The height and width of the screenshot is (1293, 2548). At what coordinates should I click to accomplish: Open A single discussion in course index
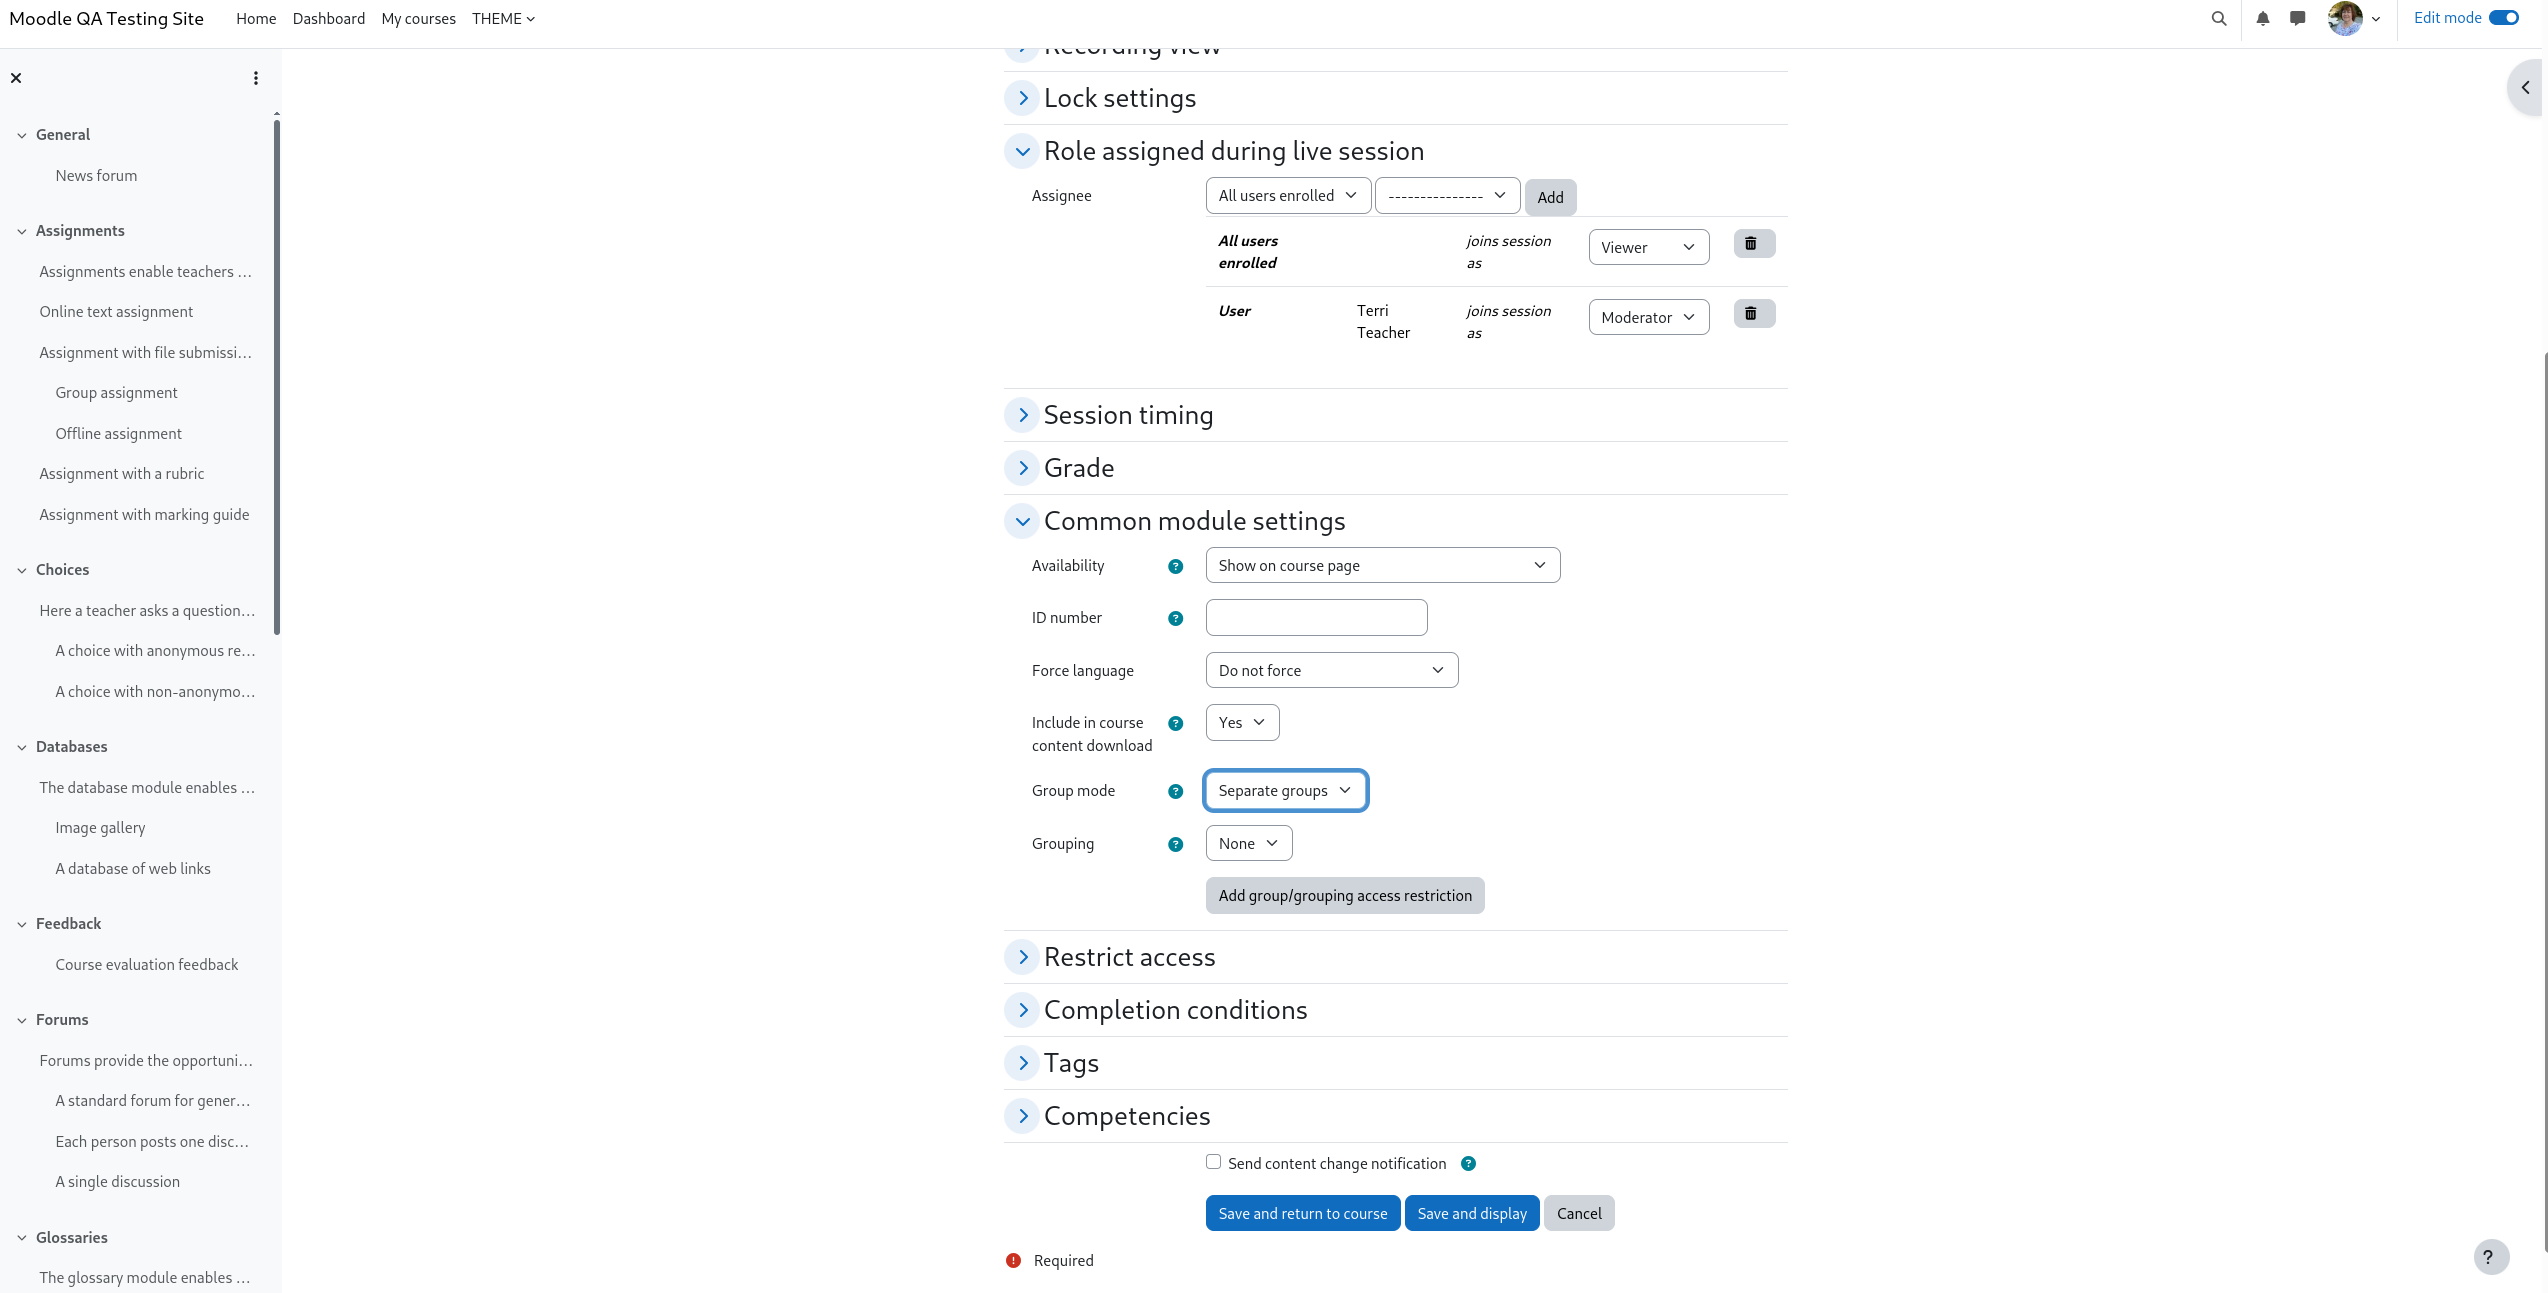(x=118, y=1182)
